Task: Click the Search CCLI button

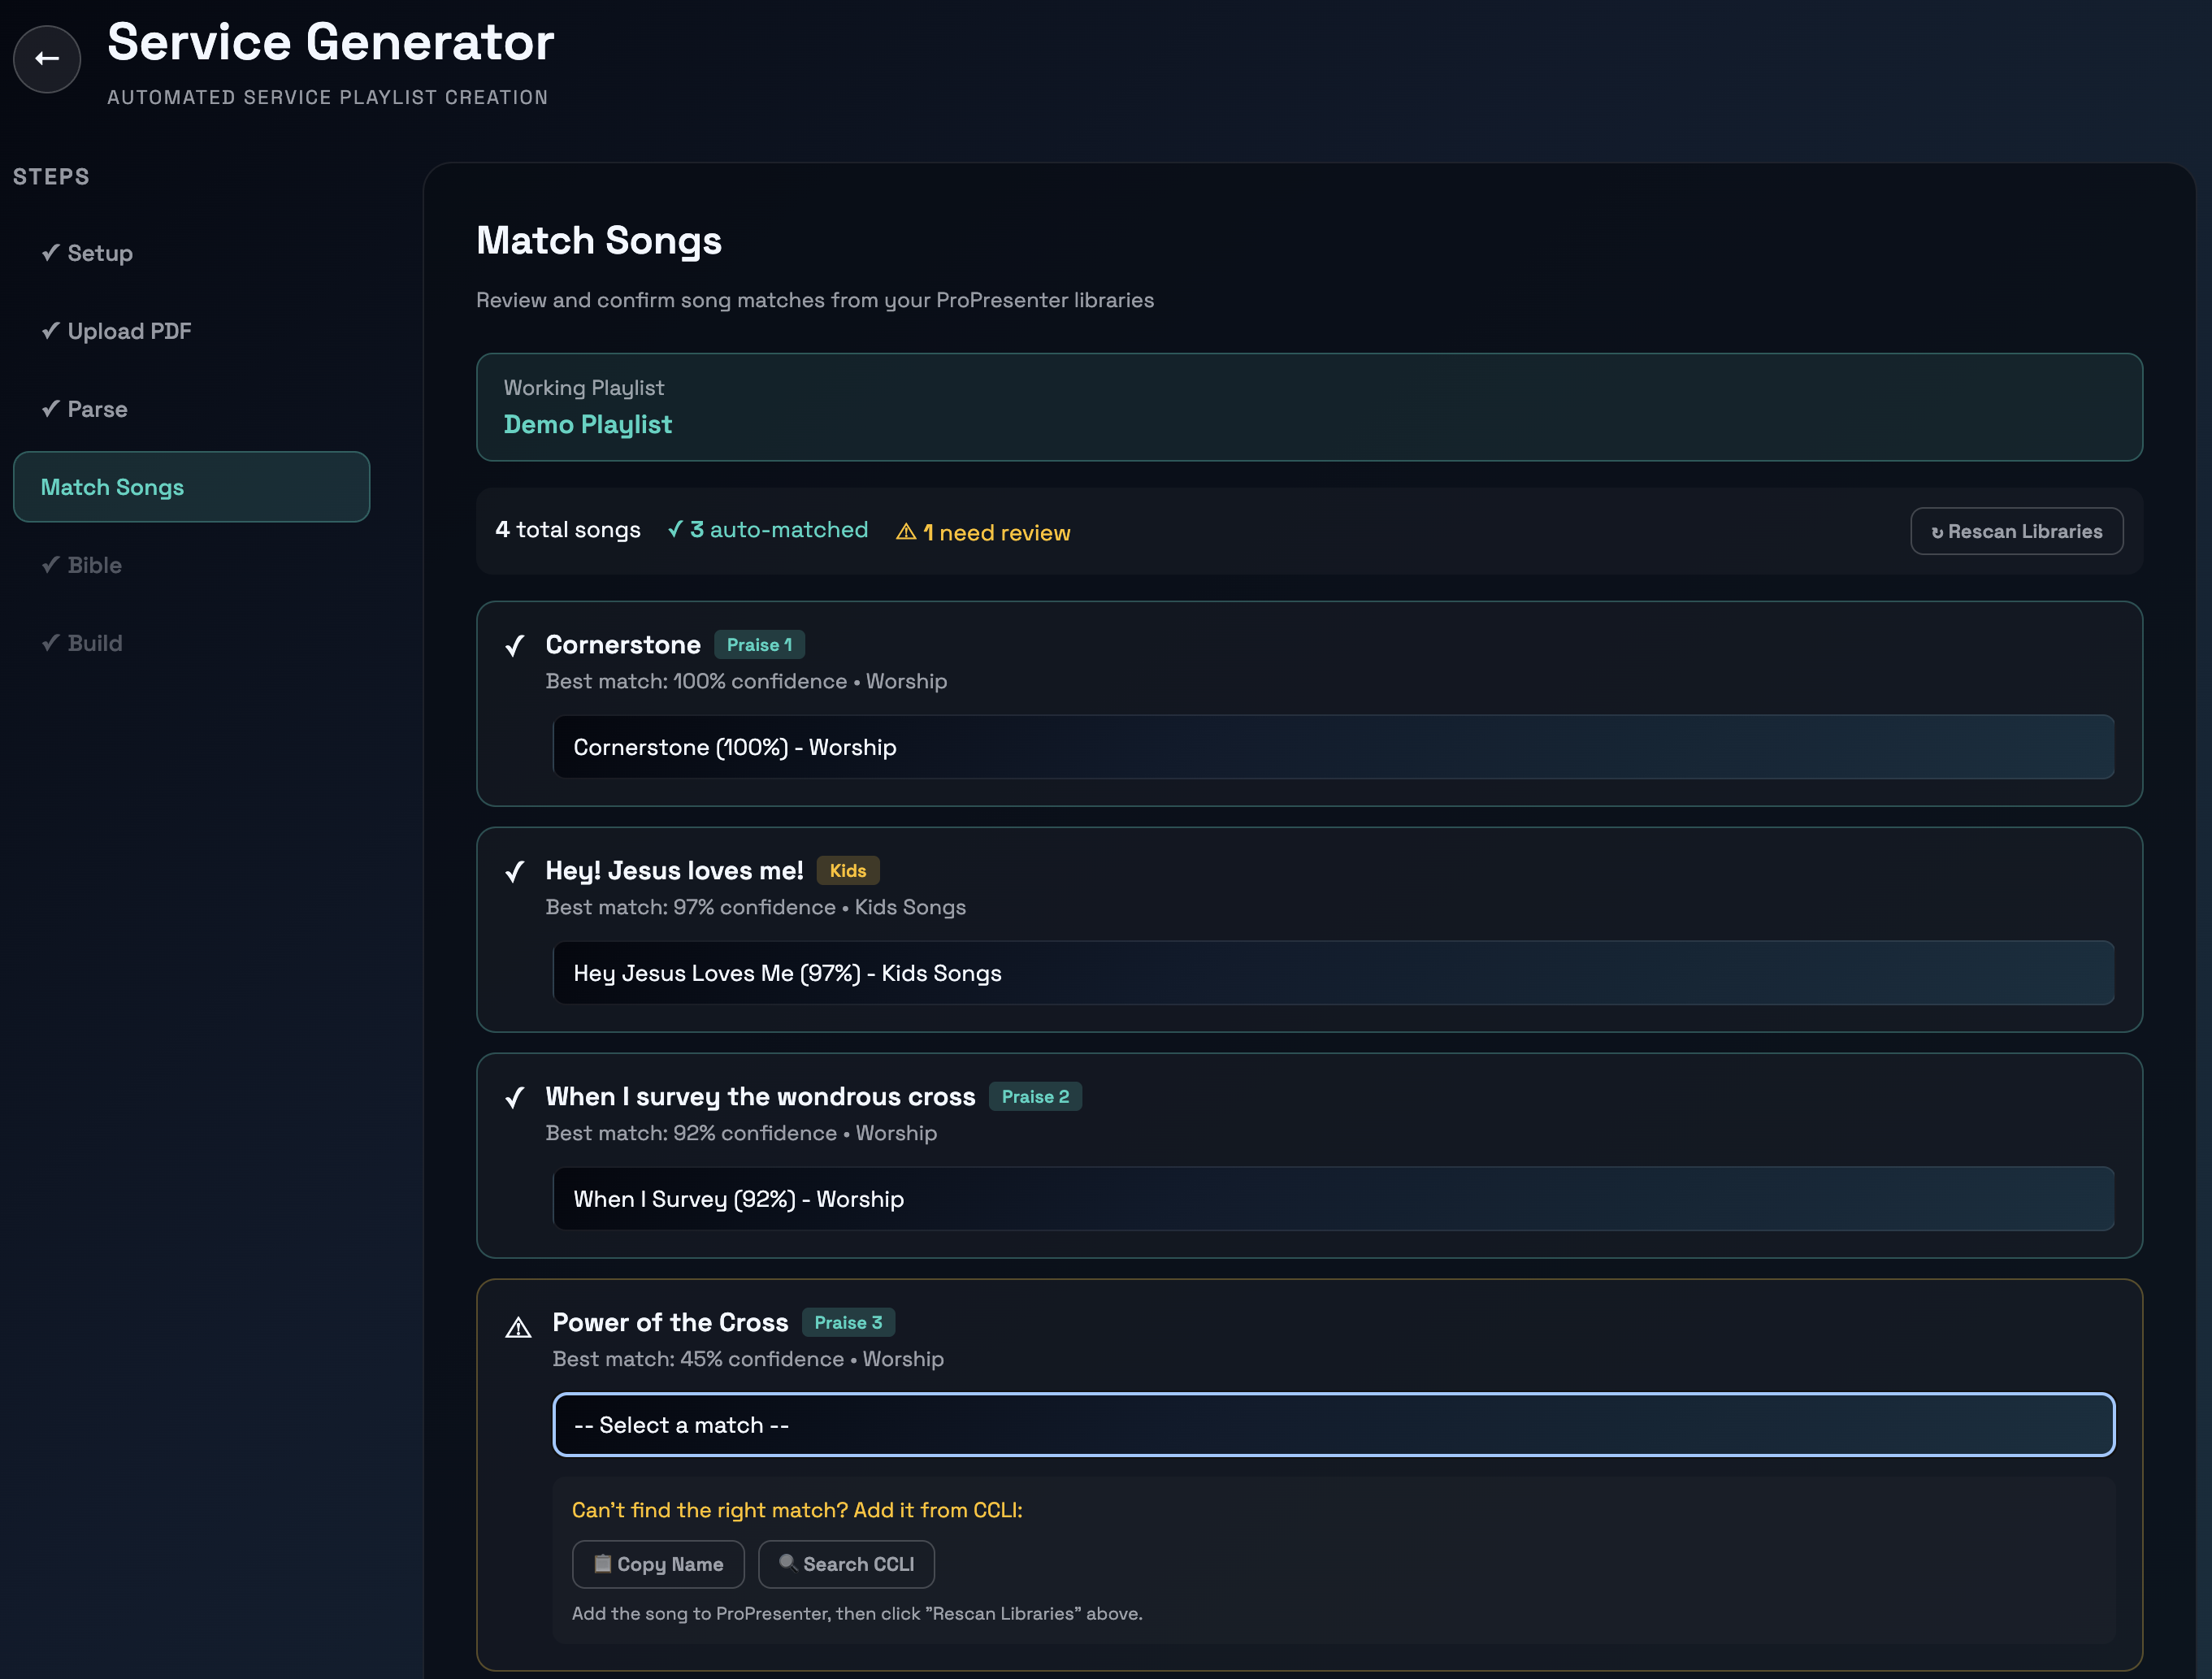Action: [x=846, y=1564]
